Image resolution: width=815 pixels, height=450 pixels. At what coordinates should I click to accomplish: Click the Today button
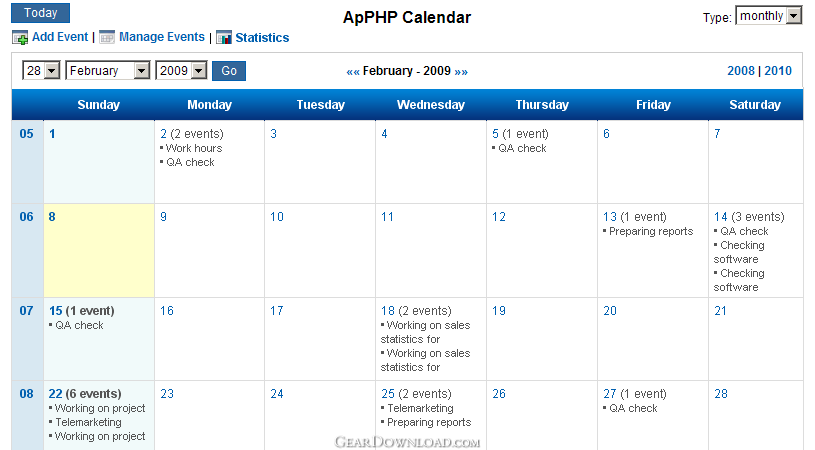pyautogui.click(x=41, y=13)
